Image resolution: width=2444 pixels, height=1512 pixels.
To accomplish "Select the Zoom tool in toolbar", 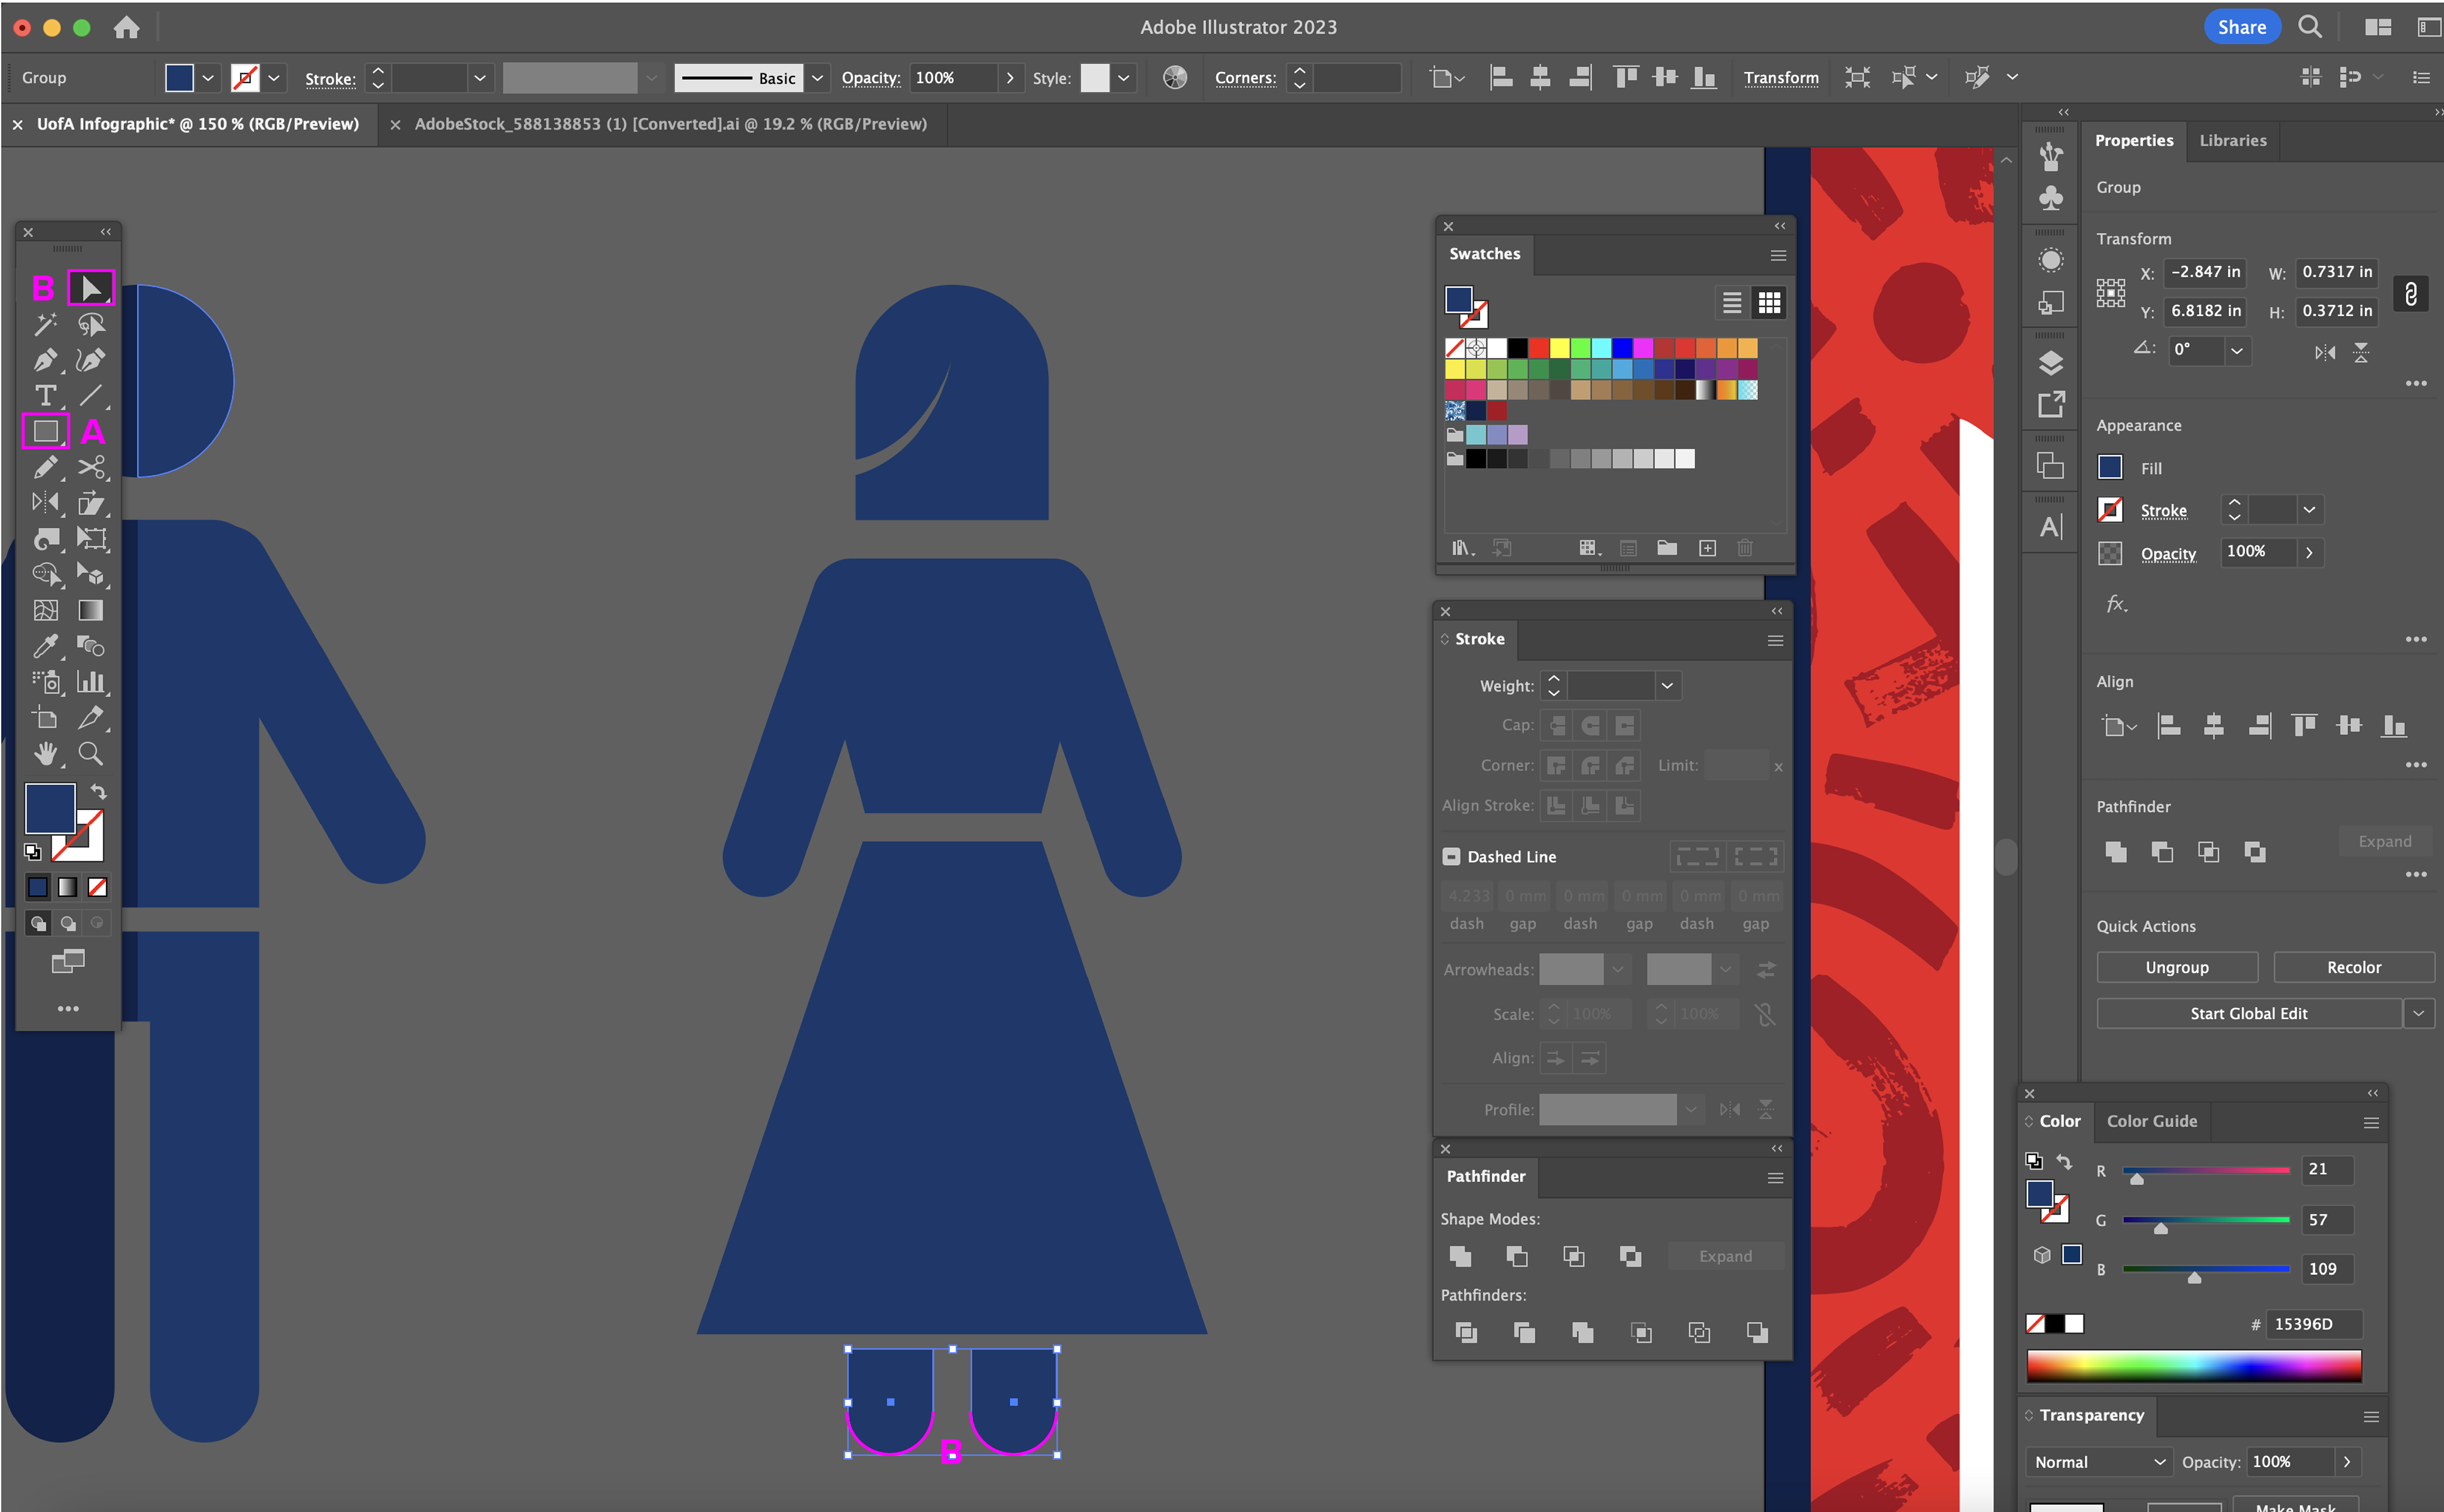I will [x=91, y=754].
